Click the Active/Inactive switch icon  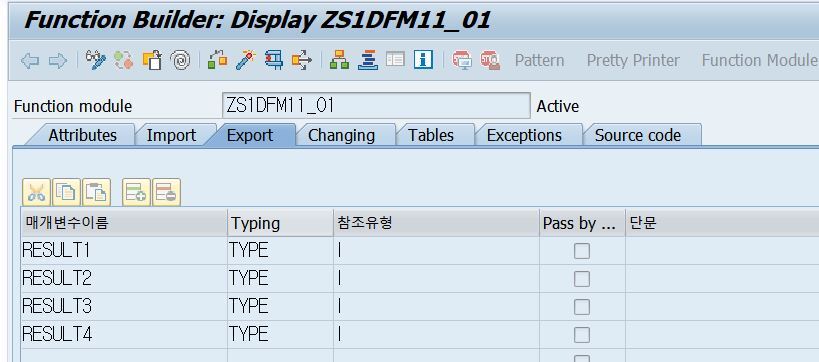124,61
